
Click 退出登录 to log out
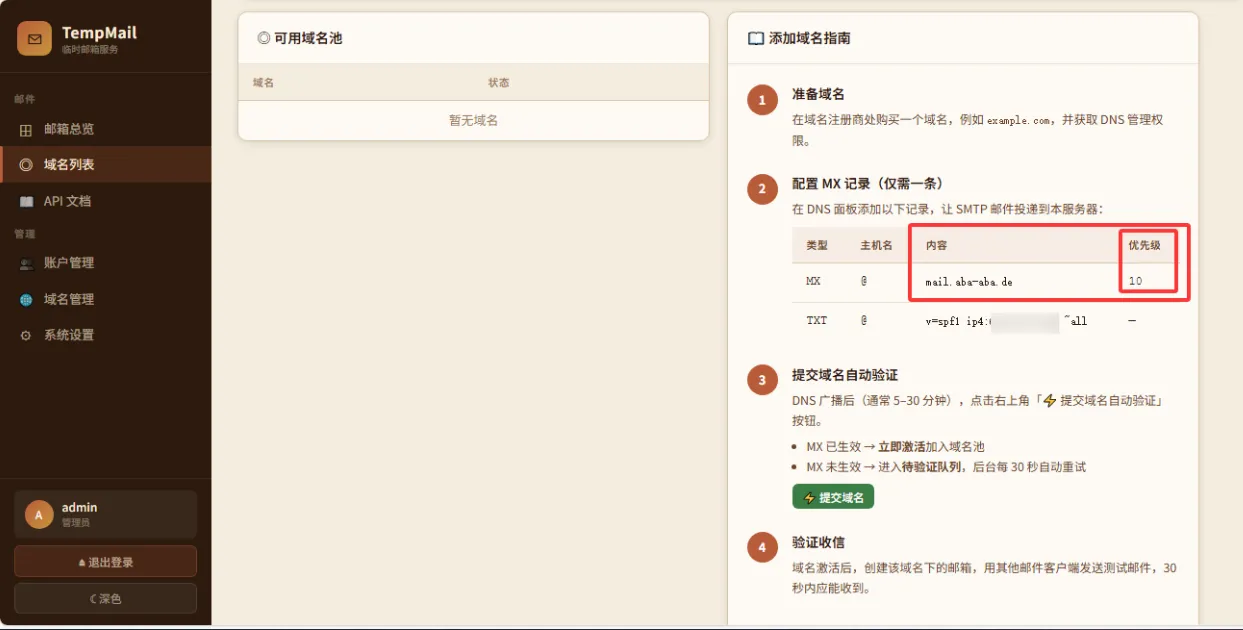pyautogui.click(x=104, y=561)
